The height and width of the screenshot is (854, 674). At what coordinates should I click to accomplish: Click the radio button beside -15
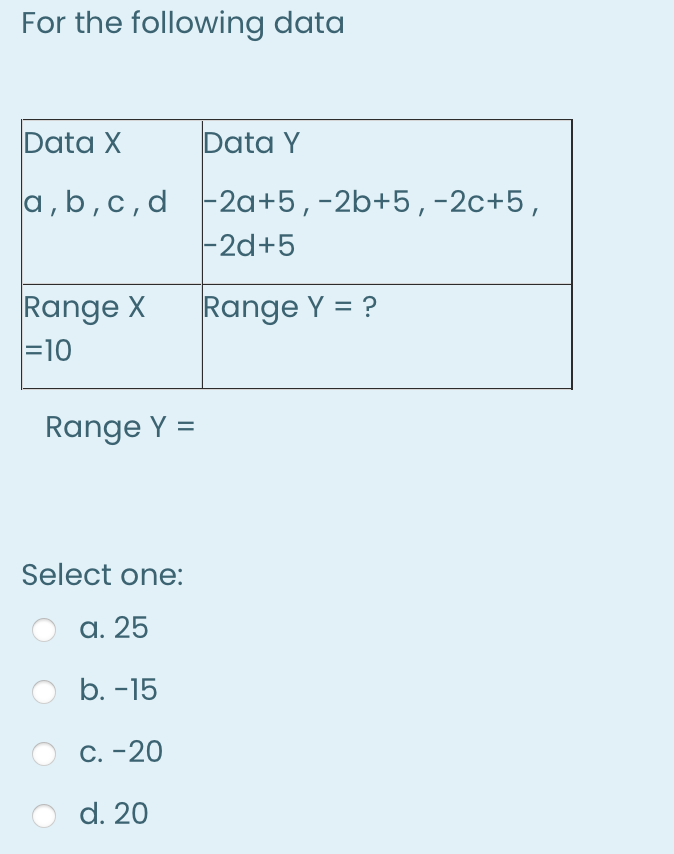click(44, 690)
